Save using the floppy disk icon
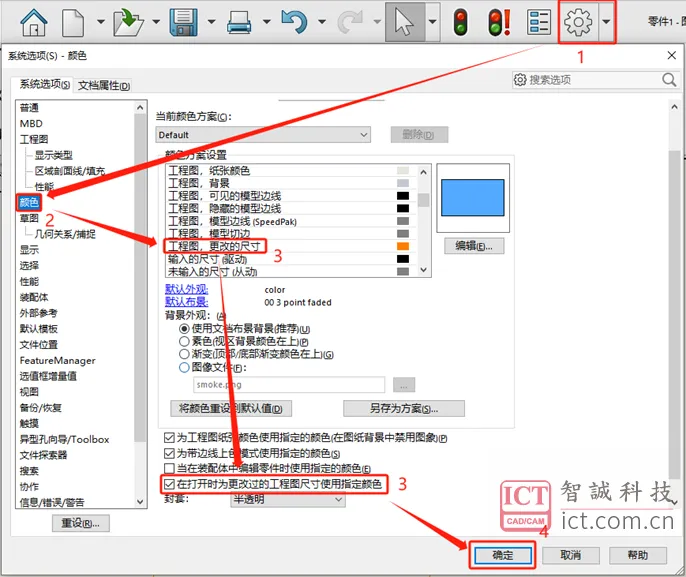This screenshot has height=577, width=686. [184, 22]
